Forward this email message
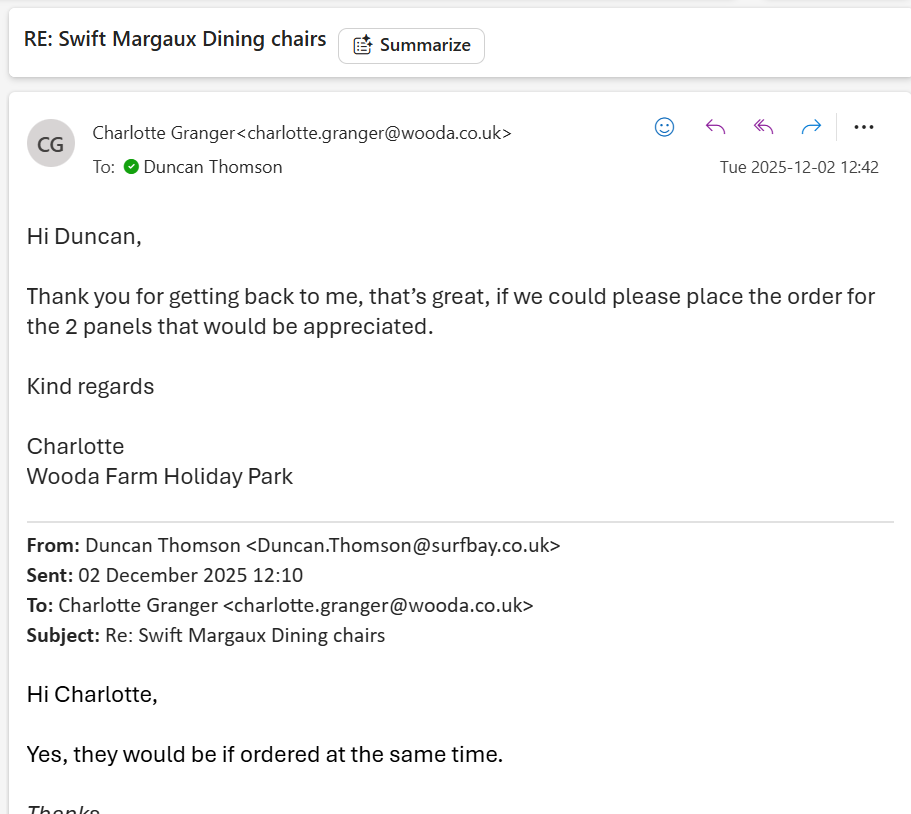This screenshot has height=814, width=911. point(811,127)
